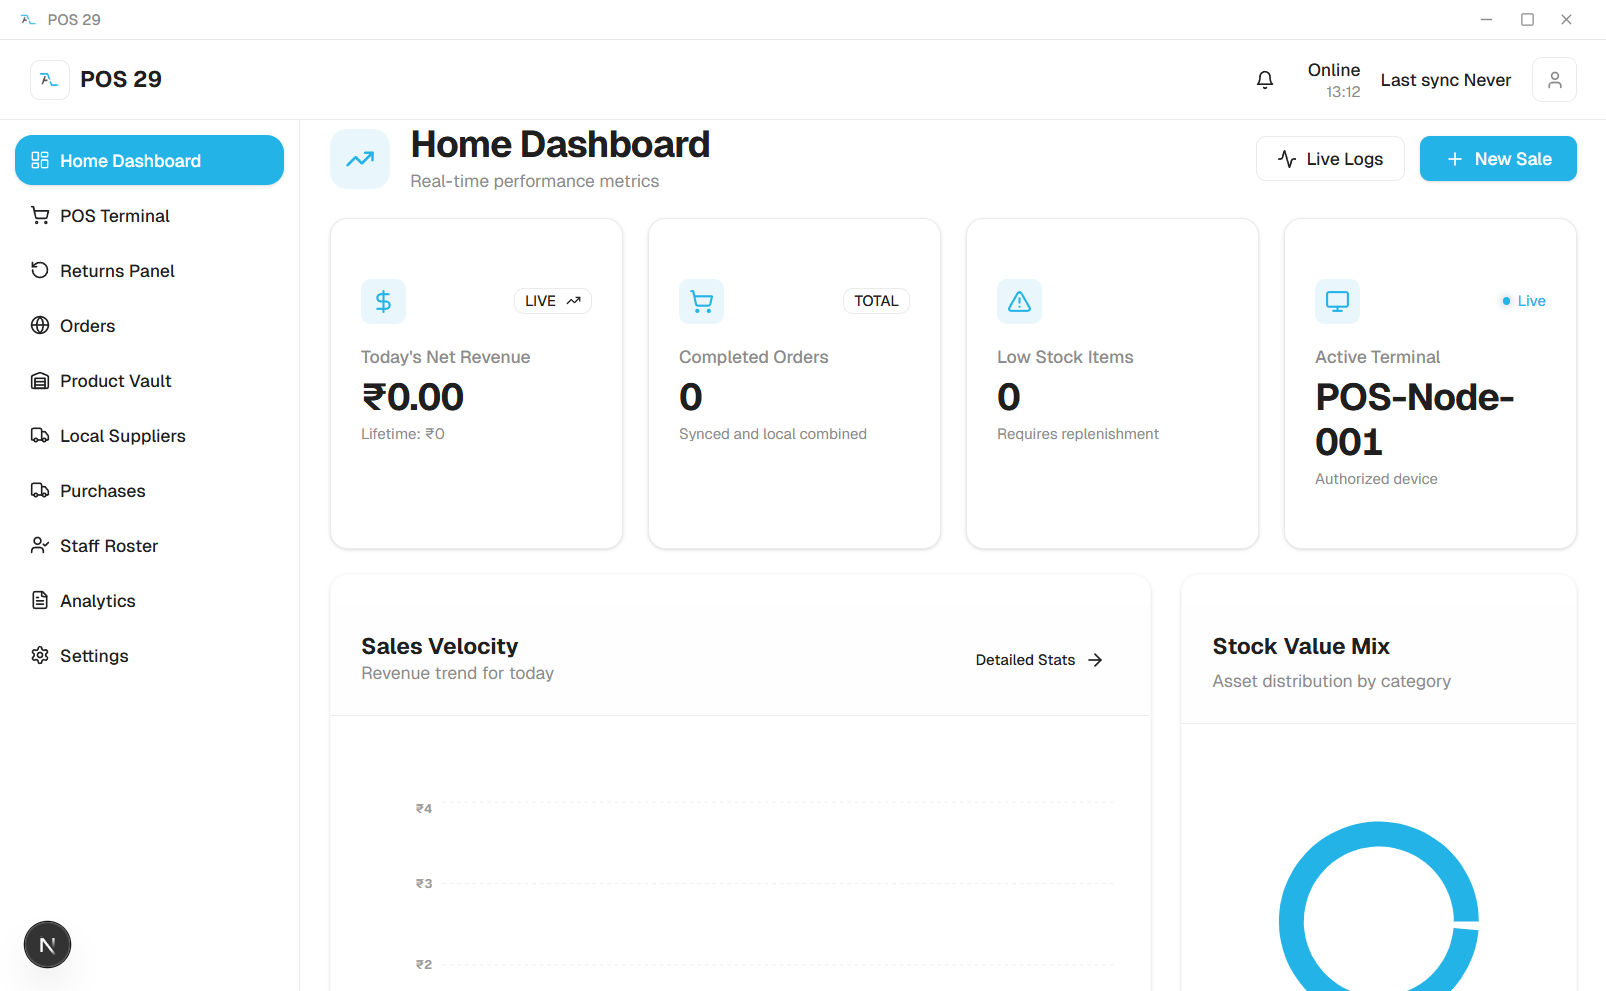Click the Synced and local combined text
The width and height of the screenshot is (1606, 991).
pyautogui.click(x=773, y=434)
